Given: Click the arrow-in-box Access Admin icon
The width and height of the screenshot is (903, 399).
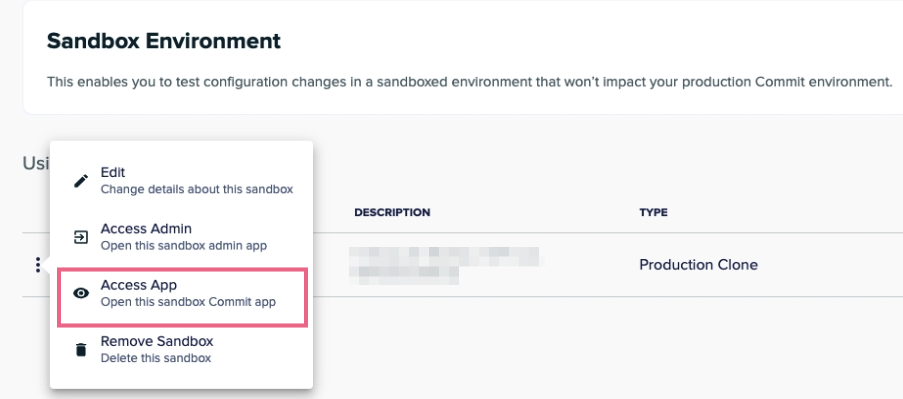Looking at the screenshot, I should click(81, 237).
